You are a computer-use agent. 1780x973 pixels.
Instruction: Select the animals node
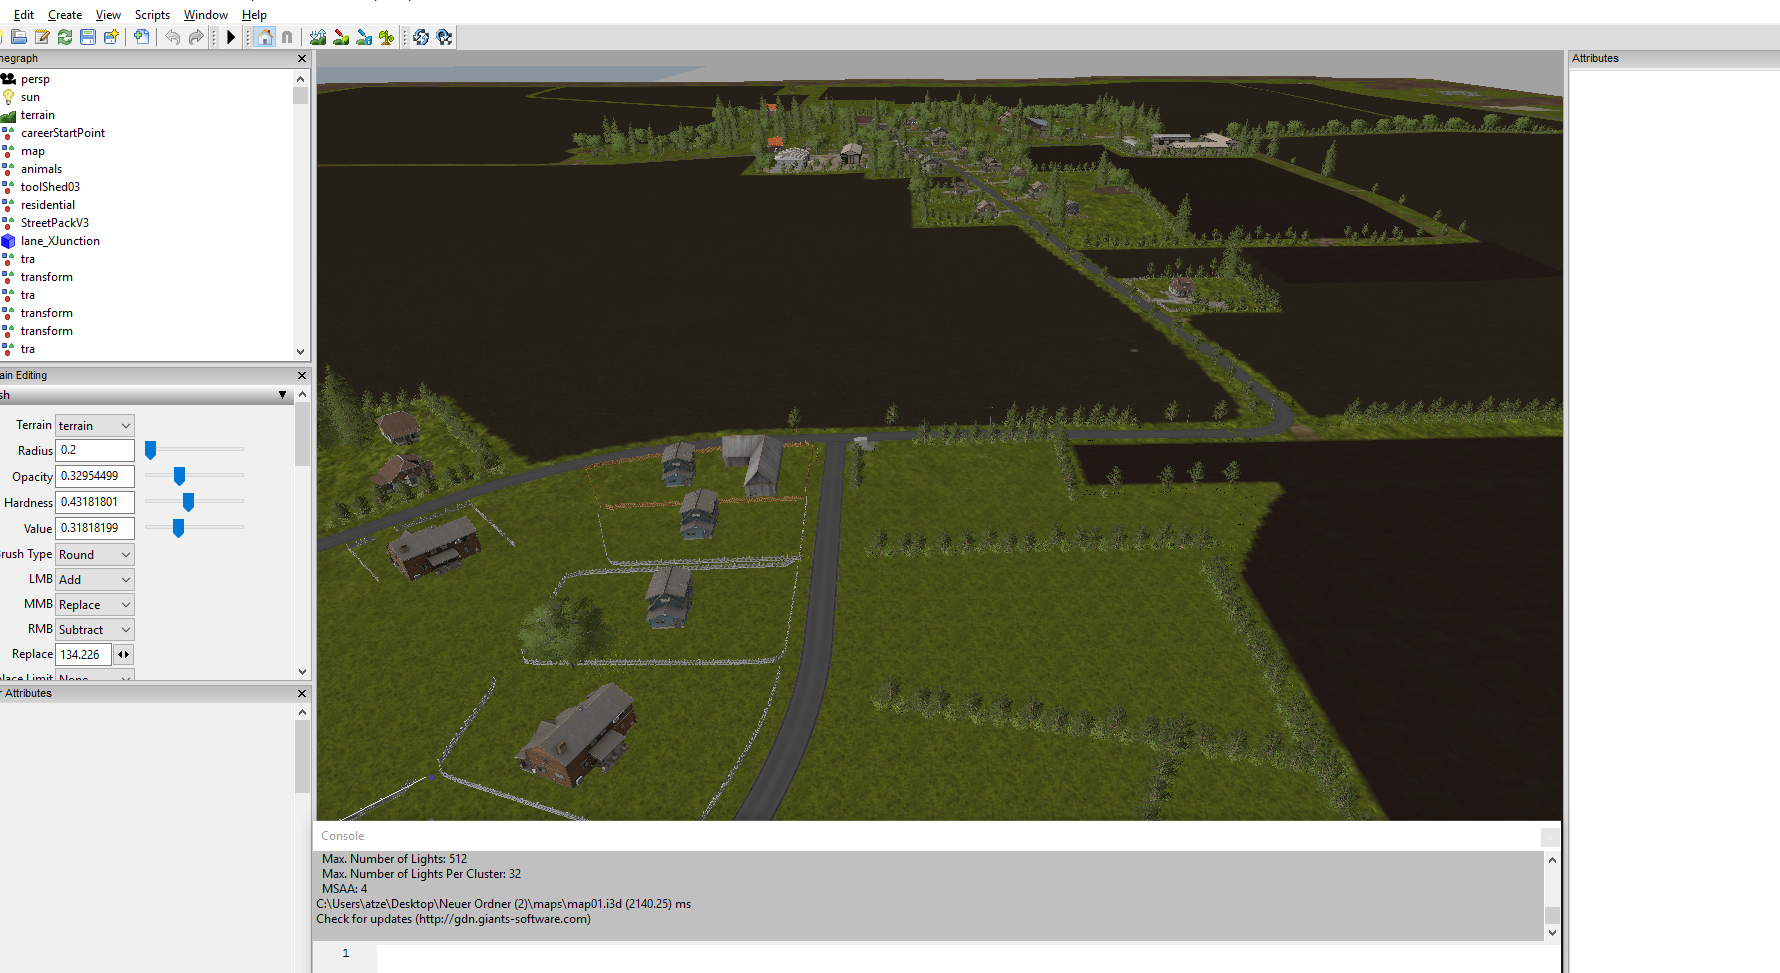(41, 169)
